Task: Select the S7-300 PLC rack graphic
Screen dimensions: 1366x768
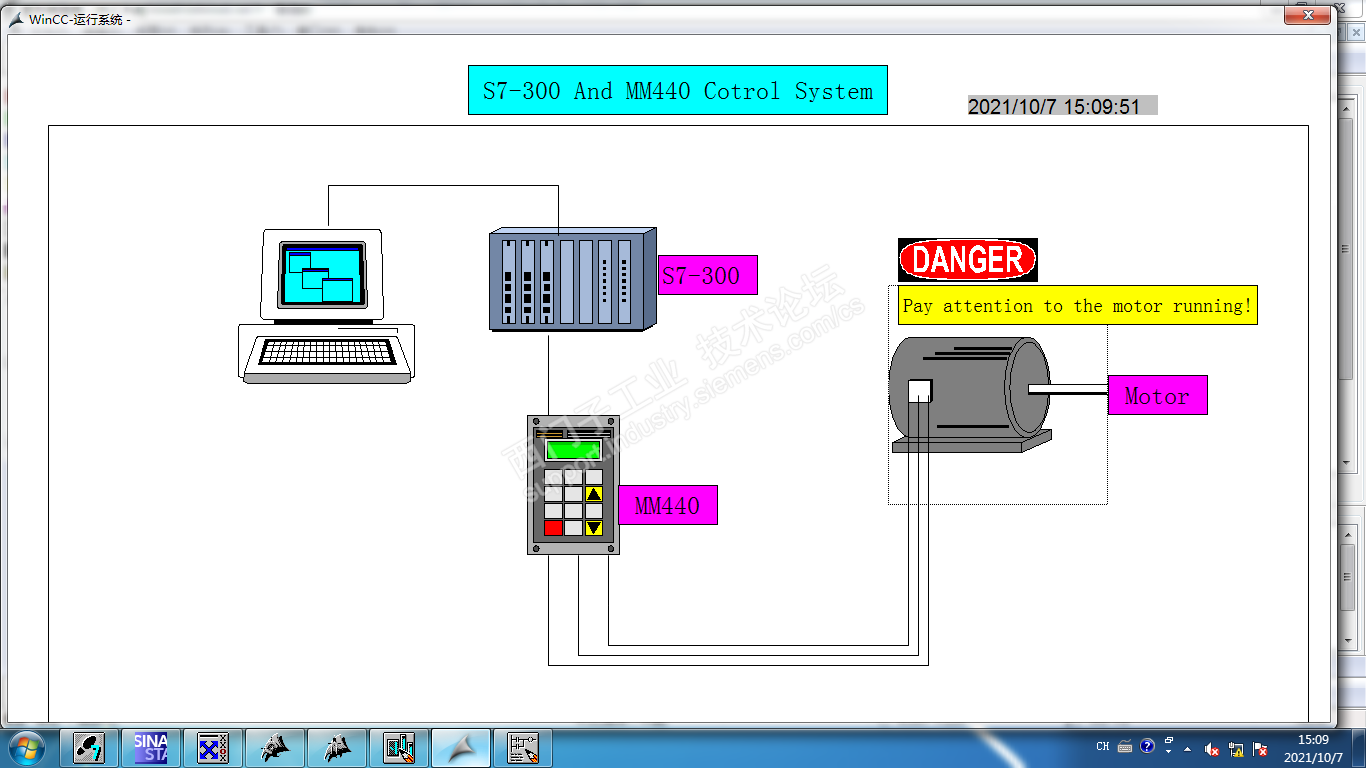Action: (573, 278)
